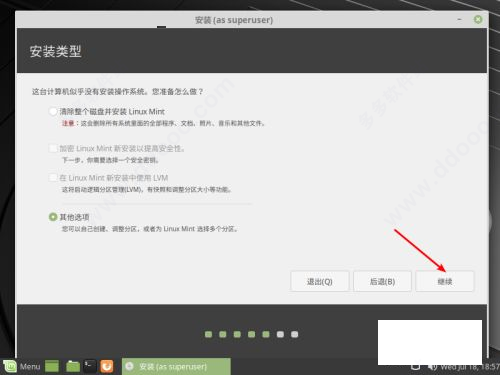500x375 pixels.
Task: Open the clock in the panel
Action: pyautogui.click(x=470, y=367)
